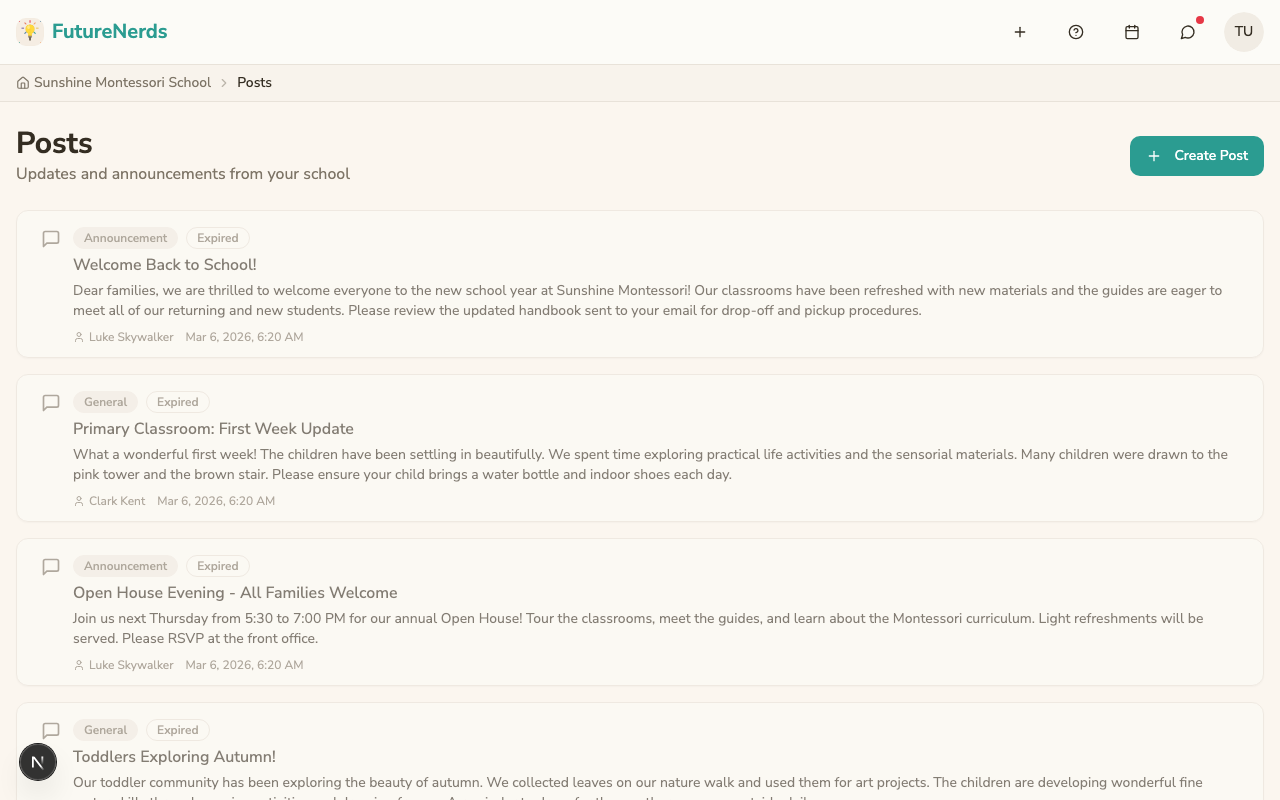Image resolution: width=1280 pixels, height=800 pixels.
Task: Expand the breadcrumb chevron after school name
Action: pos(224,82)
